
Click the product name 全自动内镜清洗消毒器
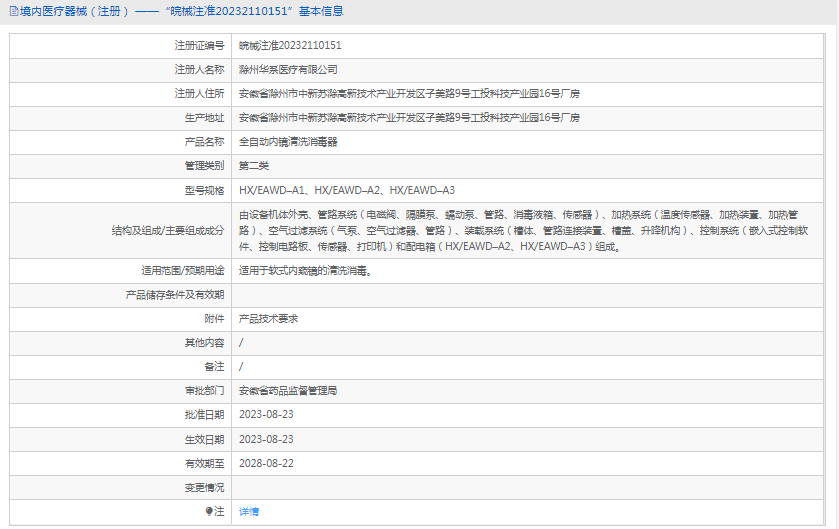tap(288, 142)
